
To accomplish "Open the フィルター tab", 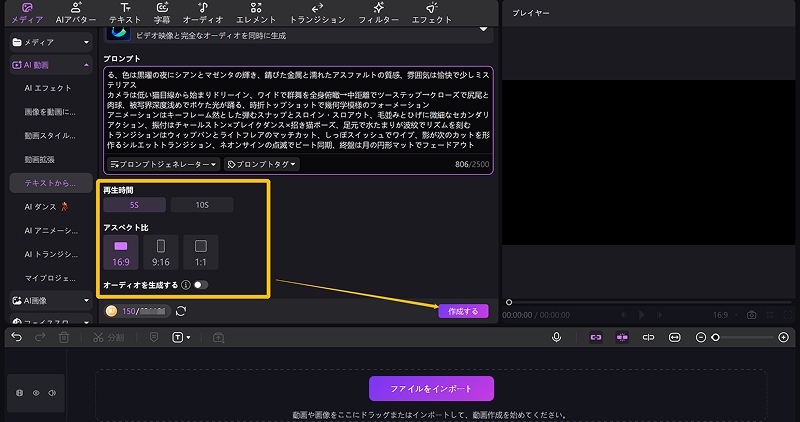I will click(379, 13).
